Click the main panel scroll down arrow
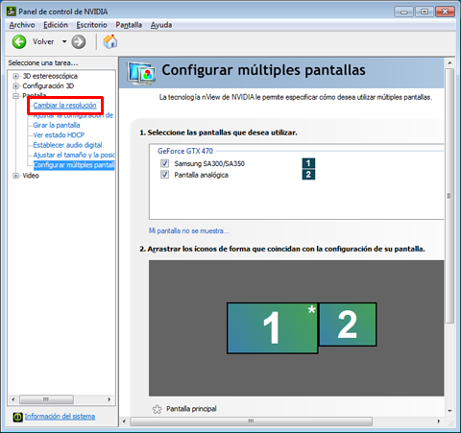The image size is (461, 433). click(449, 411)
